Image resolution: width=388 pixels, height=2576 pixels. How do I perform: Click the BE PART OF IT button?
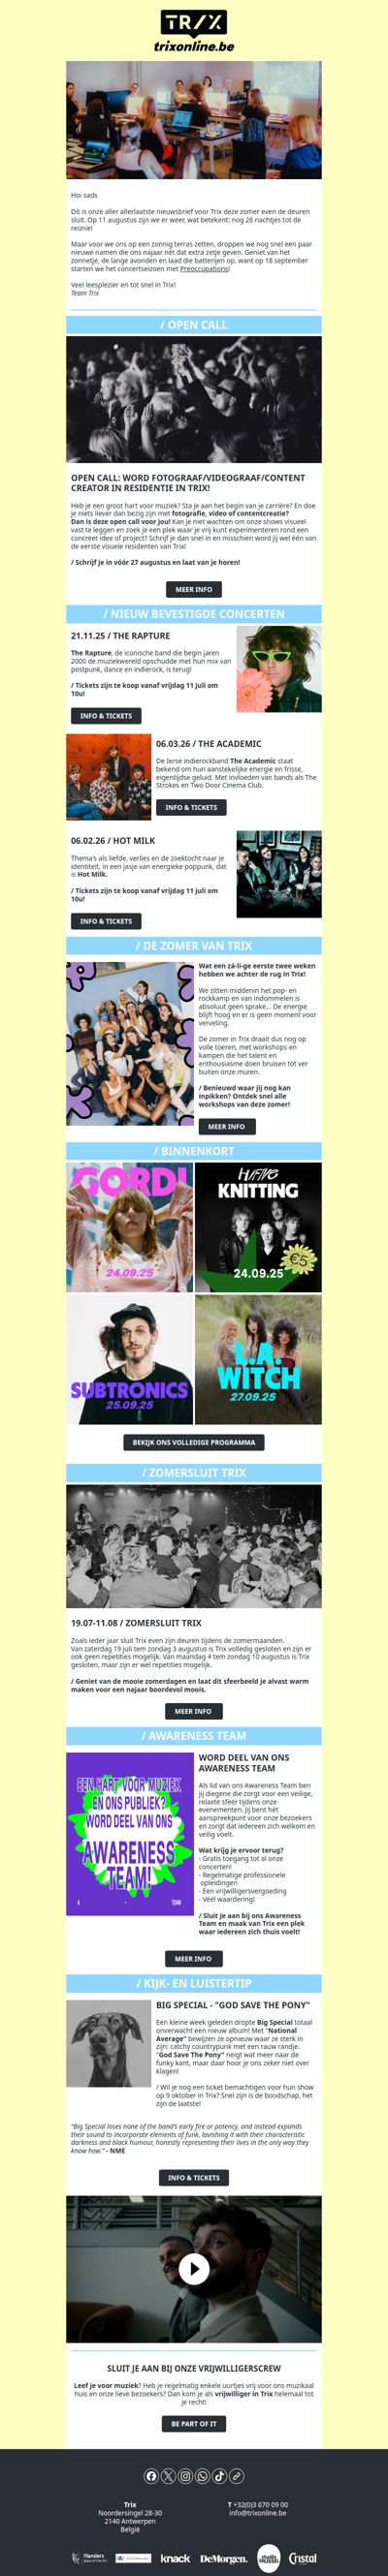[x=194, y=2423]
